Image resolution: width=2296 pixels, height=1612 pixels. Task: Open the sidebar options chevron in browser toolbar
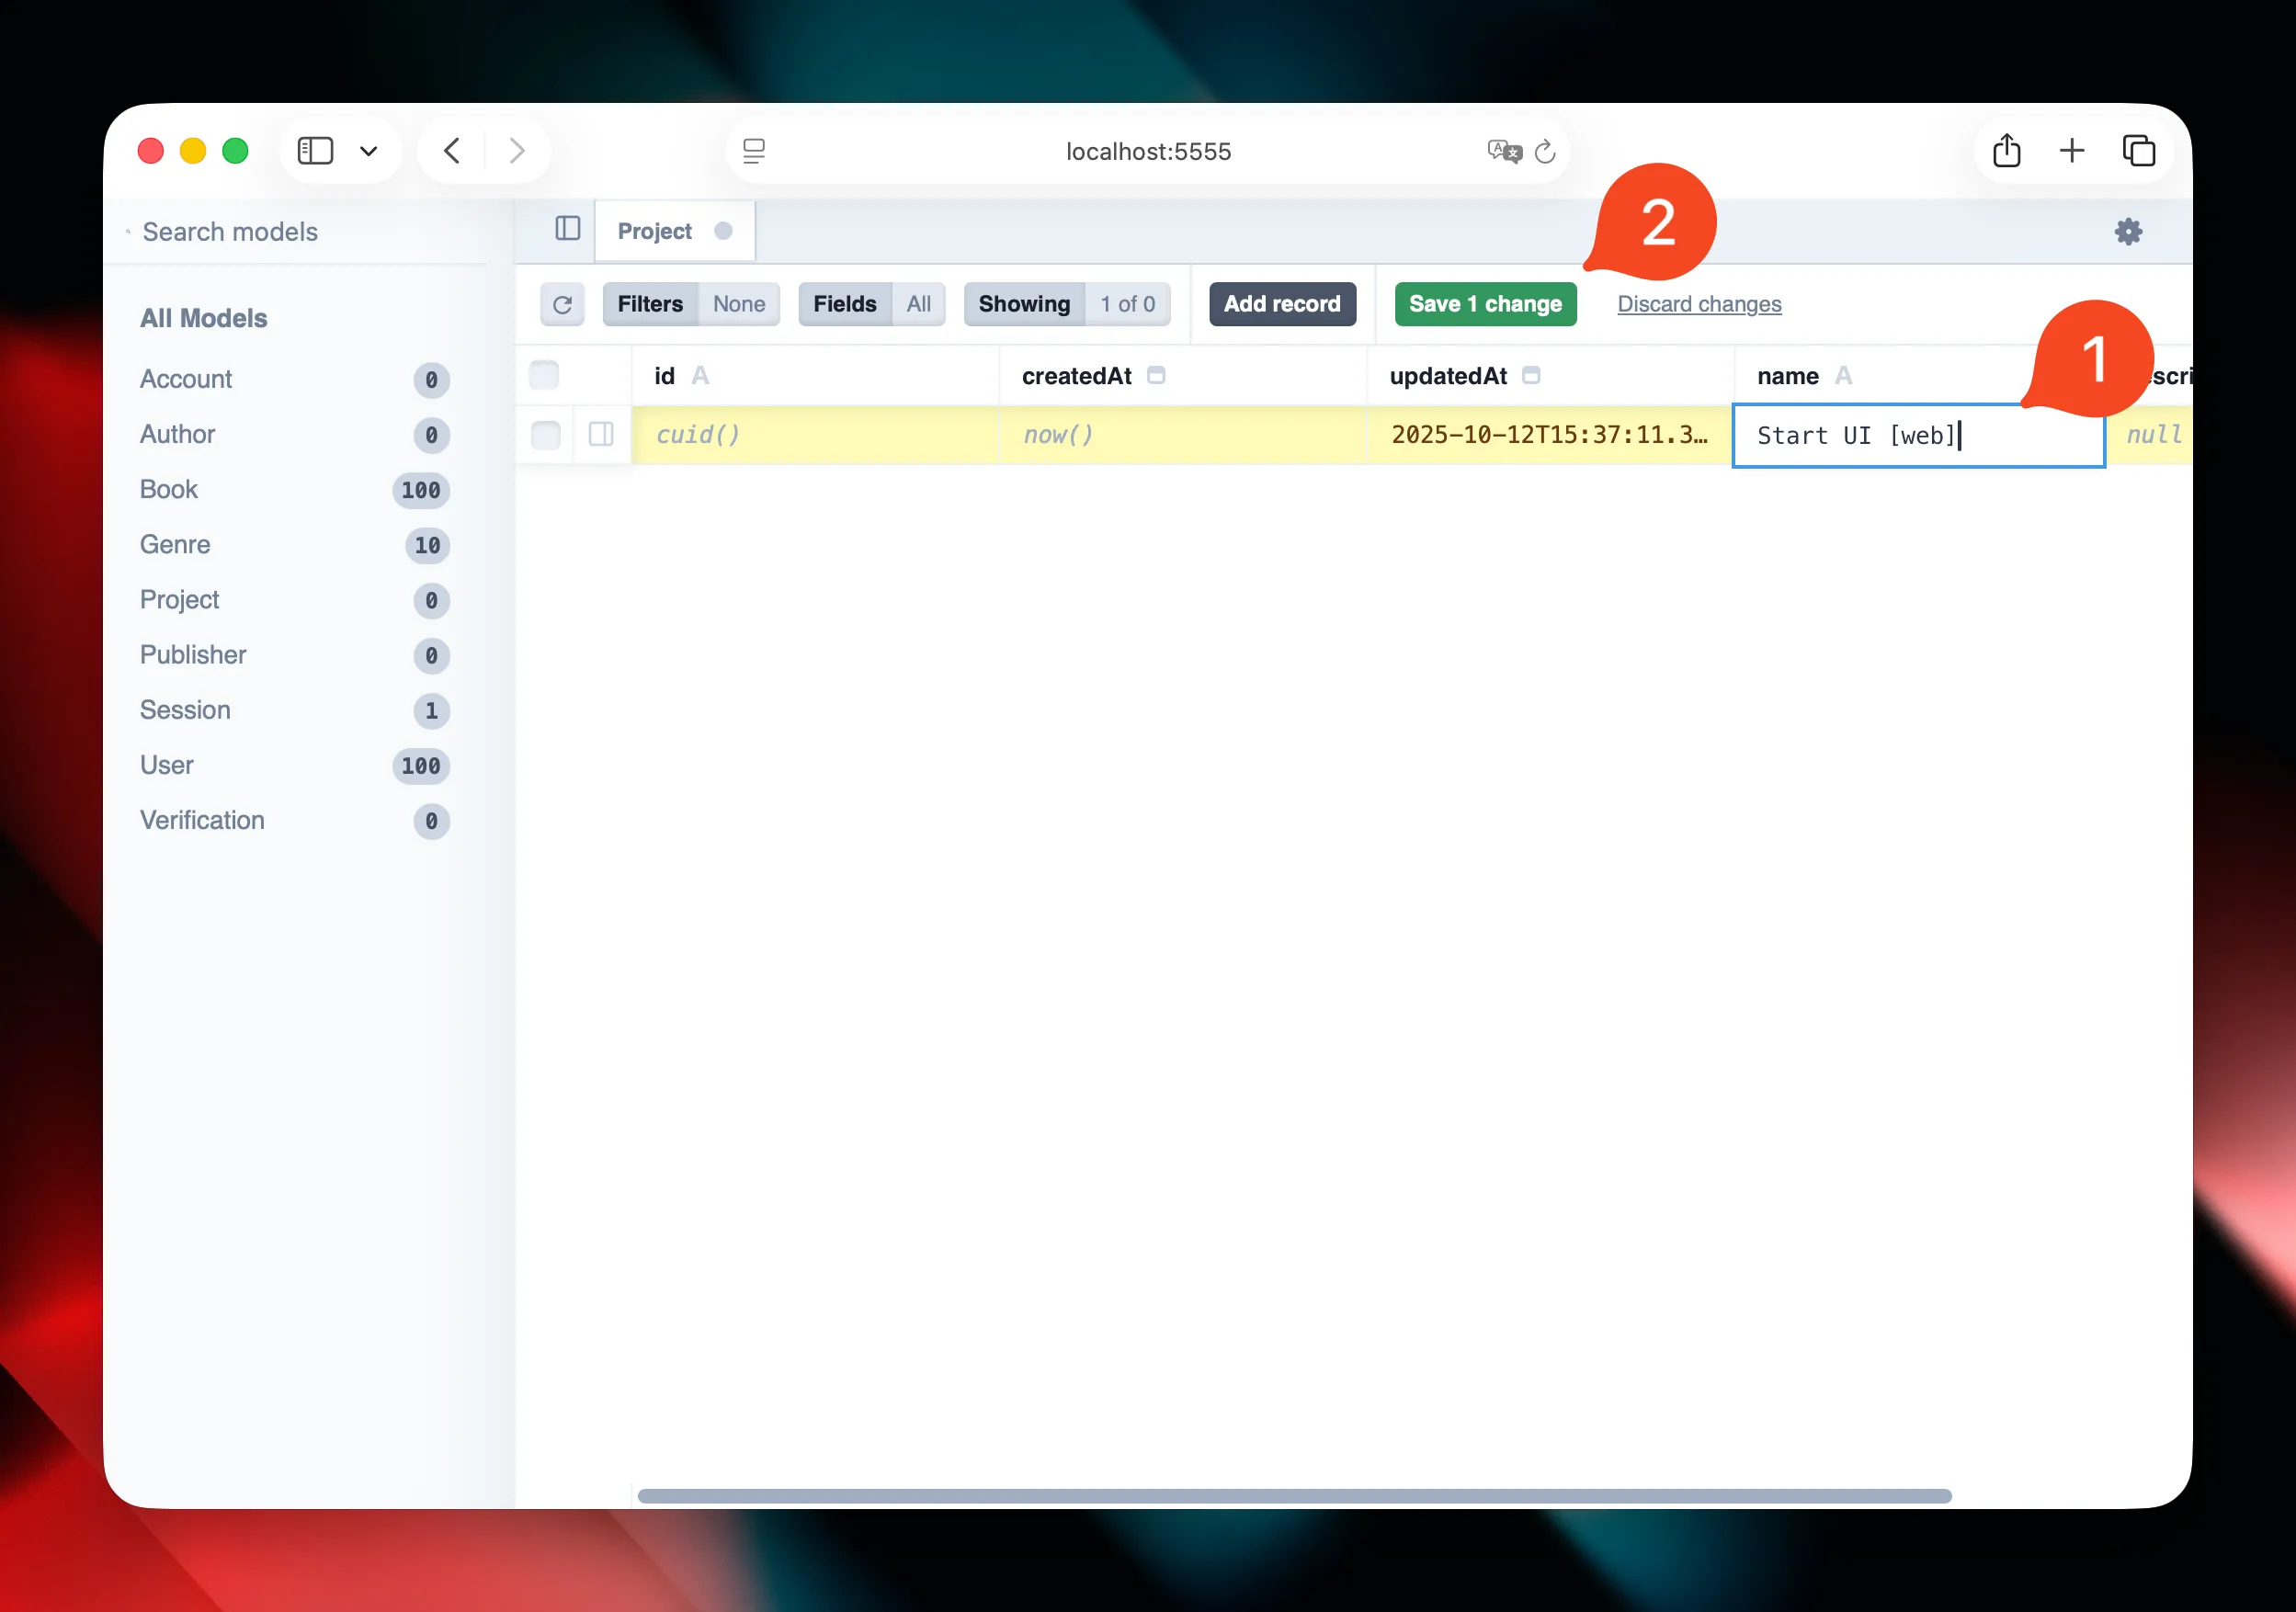[x=369, y=150]
